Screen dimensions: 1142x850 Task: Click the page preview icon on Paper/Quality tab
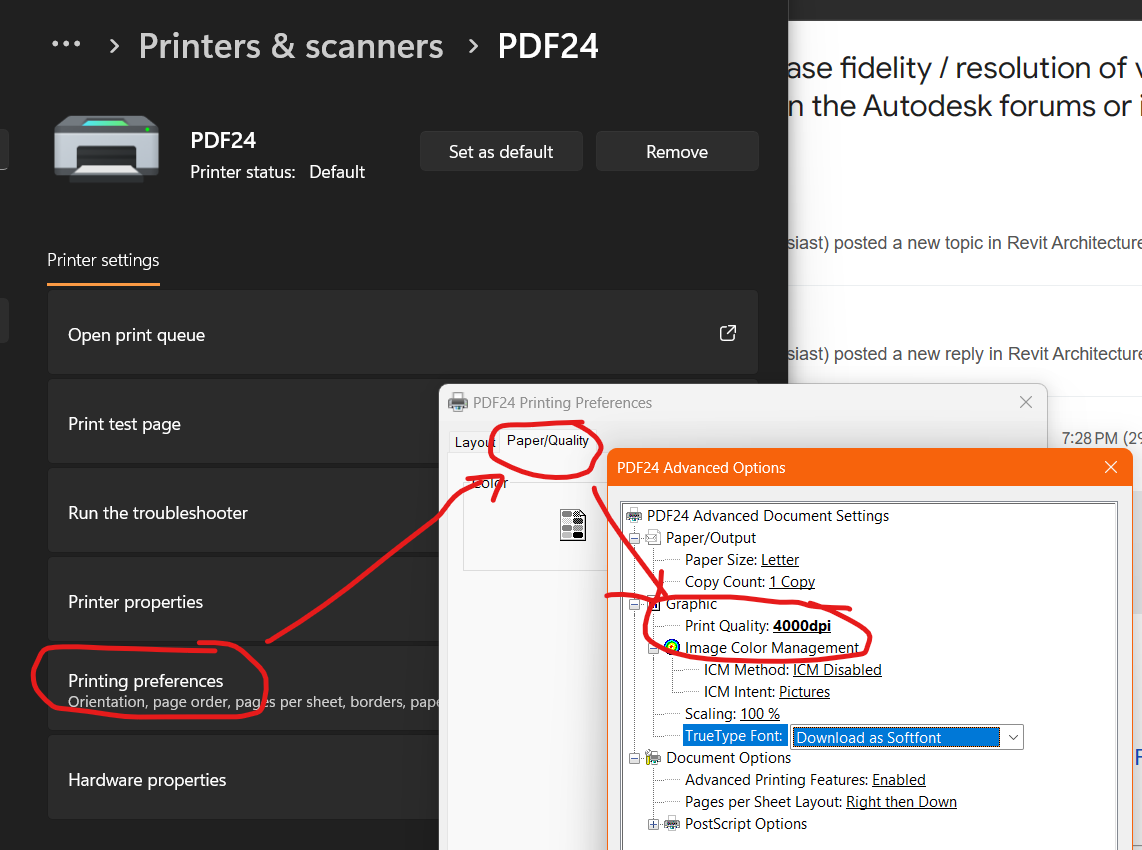(x=573, y=524)
